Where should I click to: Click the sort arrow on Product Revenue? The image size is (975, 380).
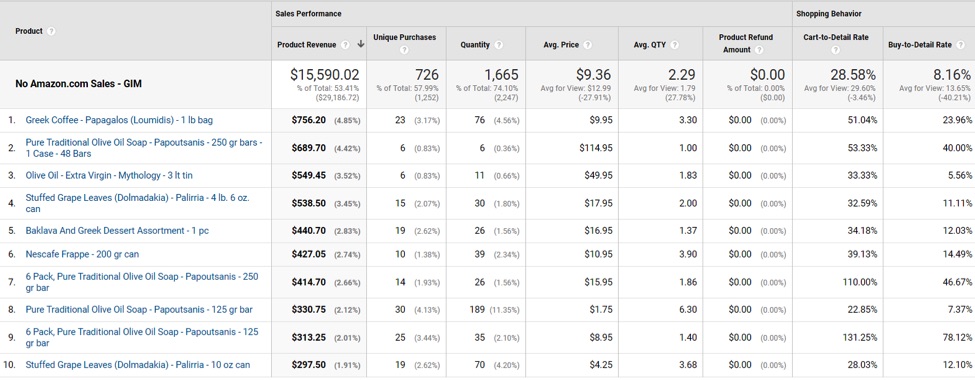point(360,45)
